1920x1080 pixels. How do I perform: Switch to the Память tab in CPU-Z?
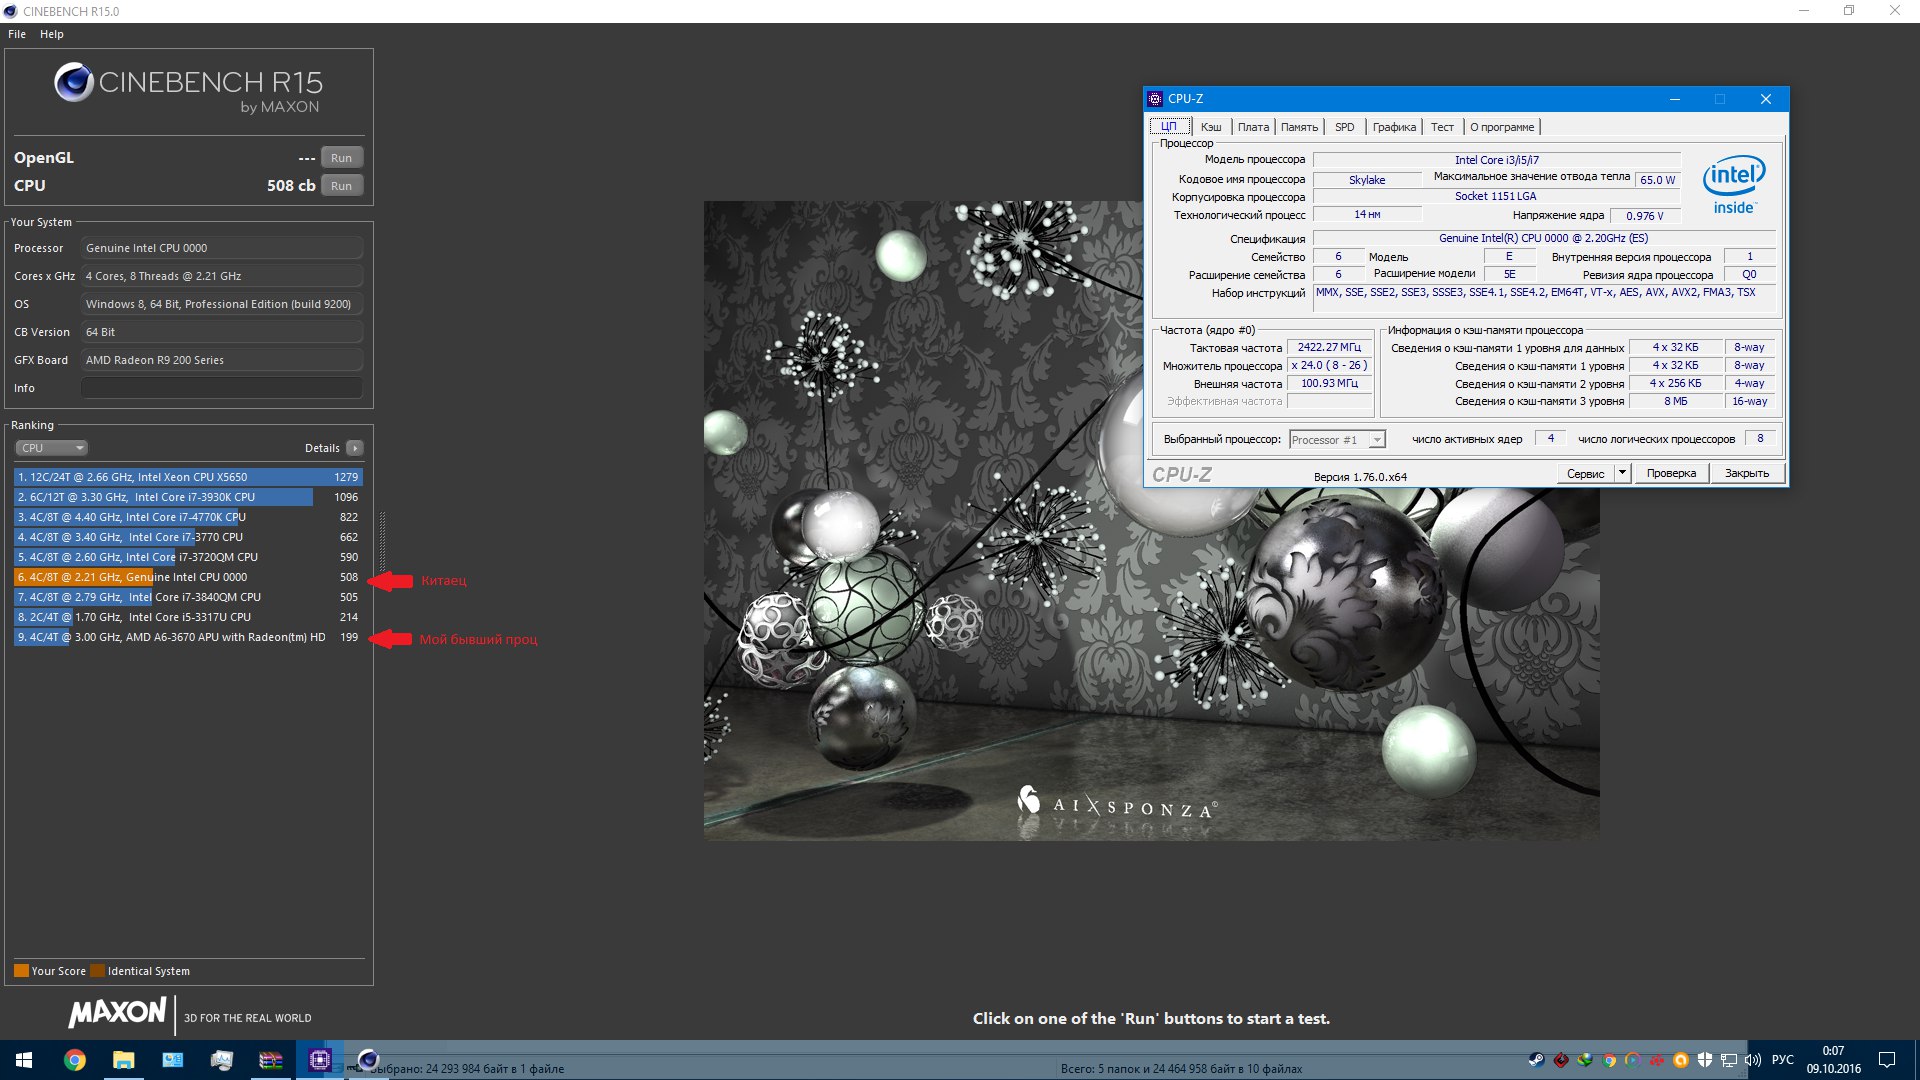click(1299, 127)
